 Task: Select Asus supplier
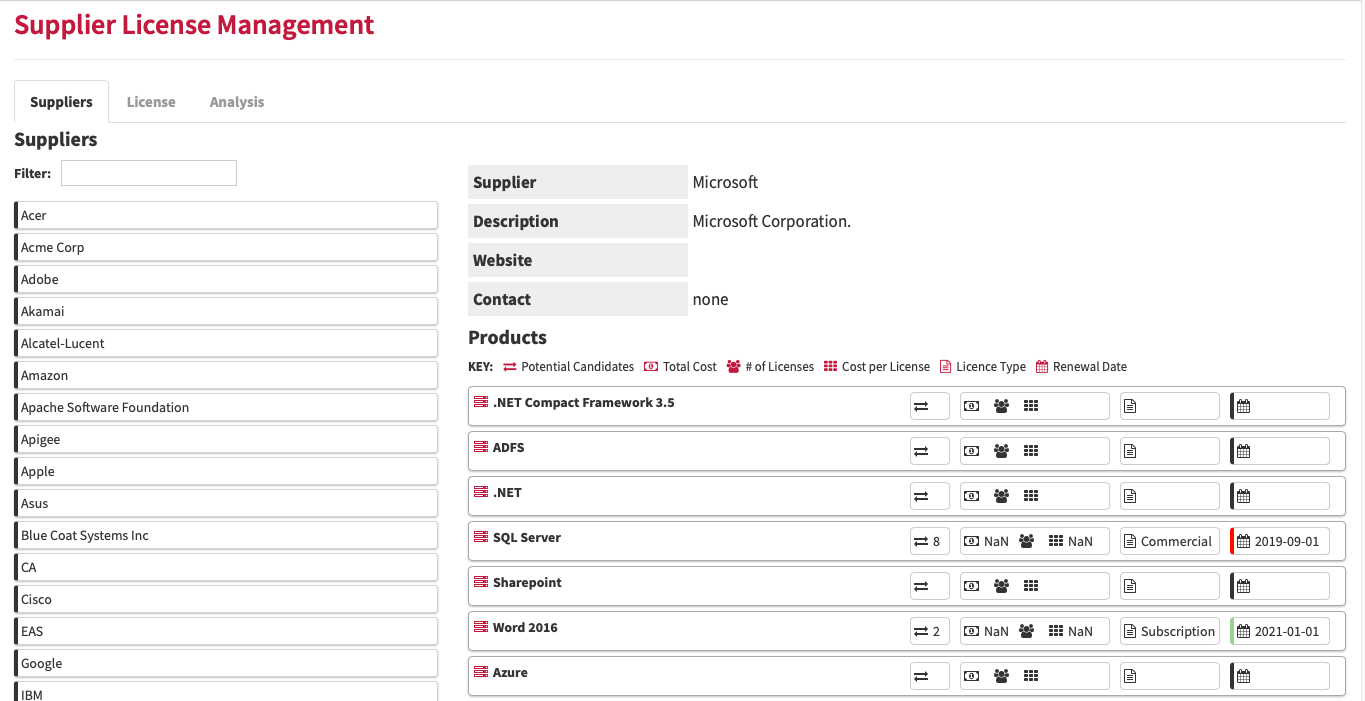tap(226, 503)
